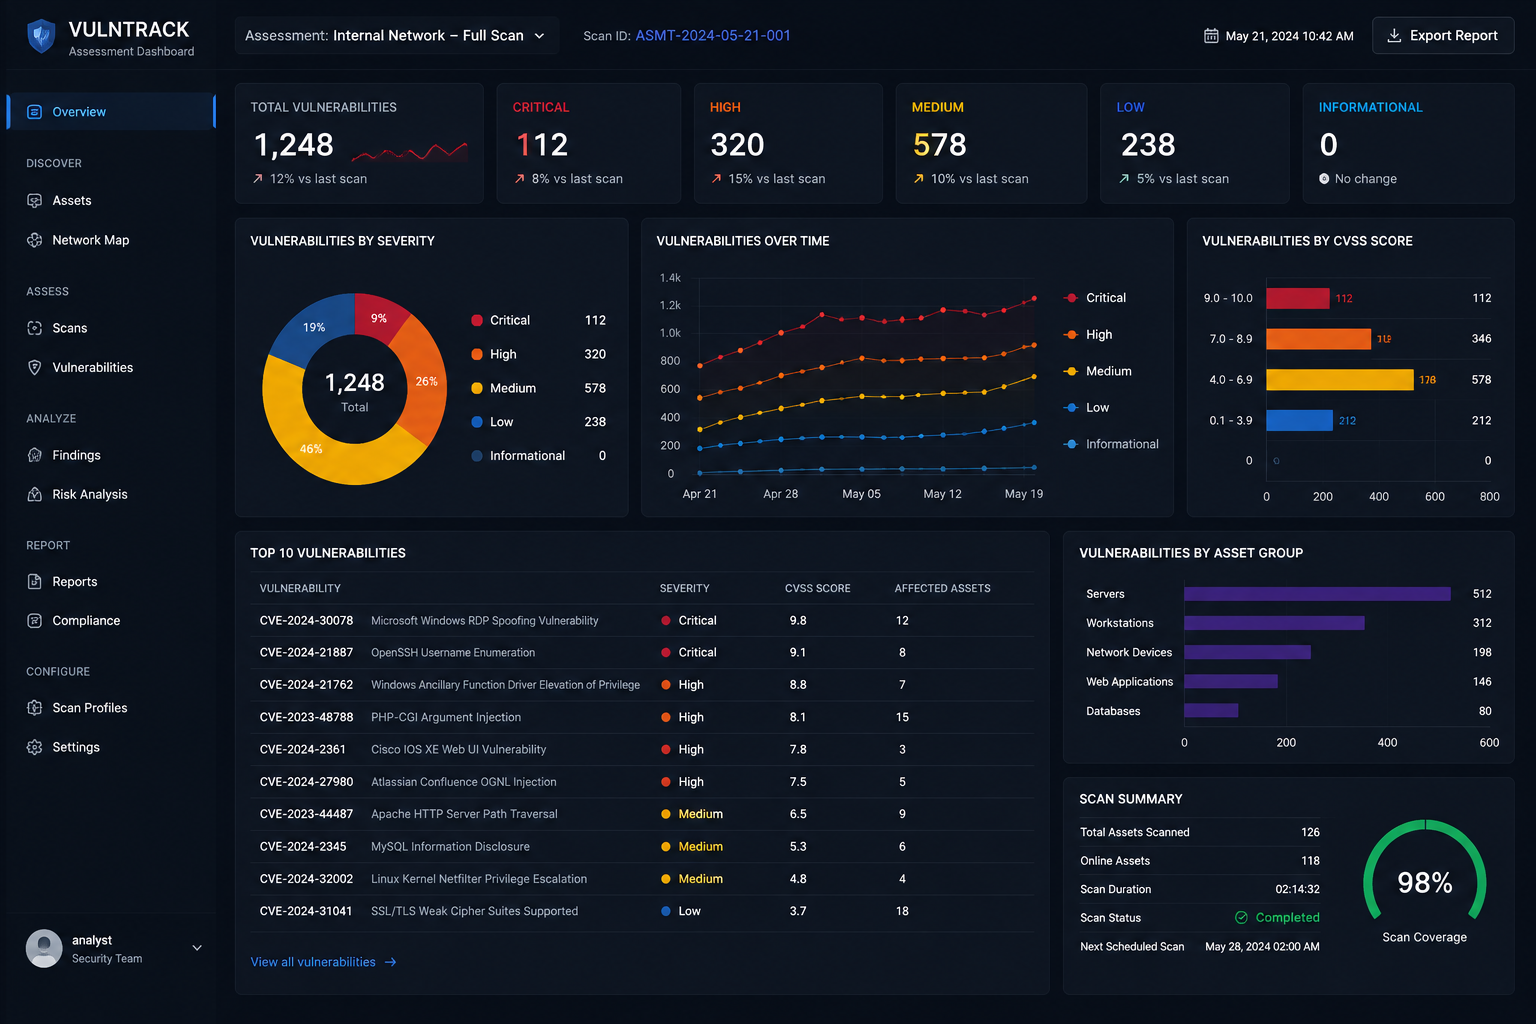Click the Compliance icon in sidebar
This screenshot has width=1536, height=1024.
(34, 621)
